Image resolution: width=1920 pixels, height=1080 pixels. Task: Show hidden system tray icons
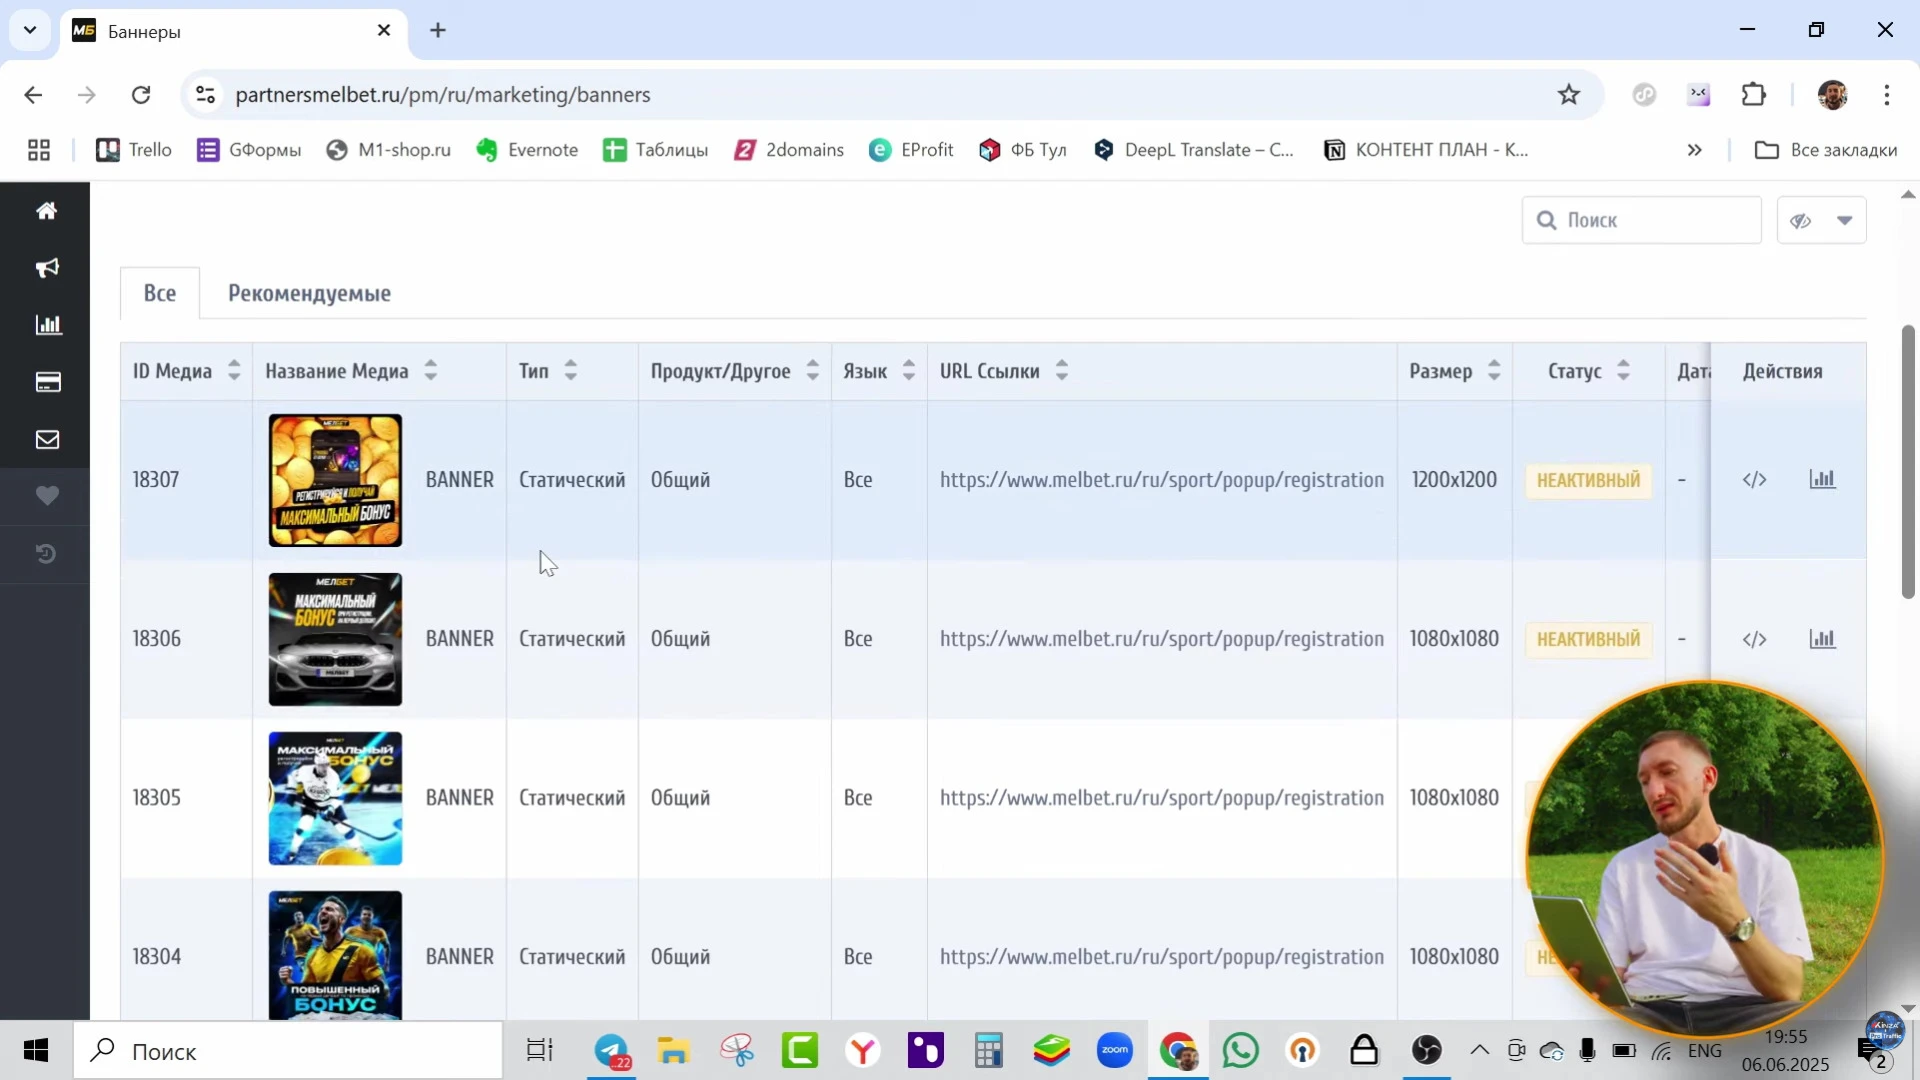pos(1479,1050)
